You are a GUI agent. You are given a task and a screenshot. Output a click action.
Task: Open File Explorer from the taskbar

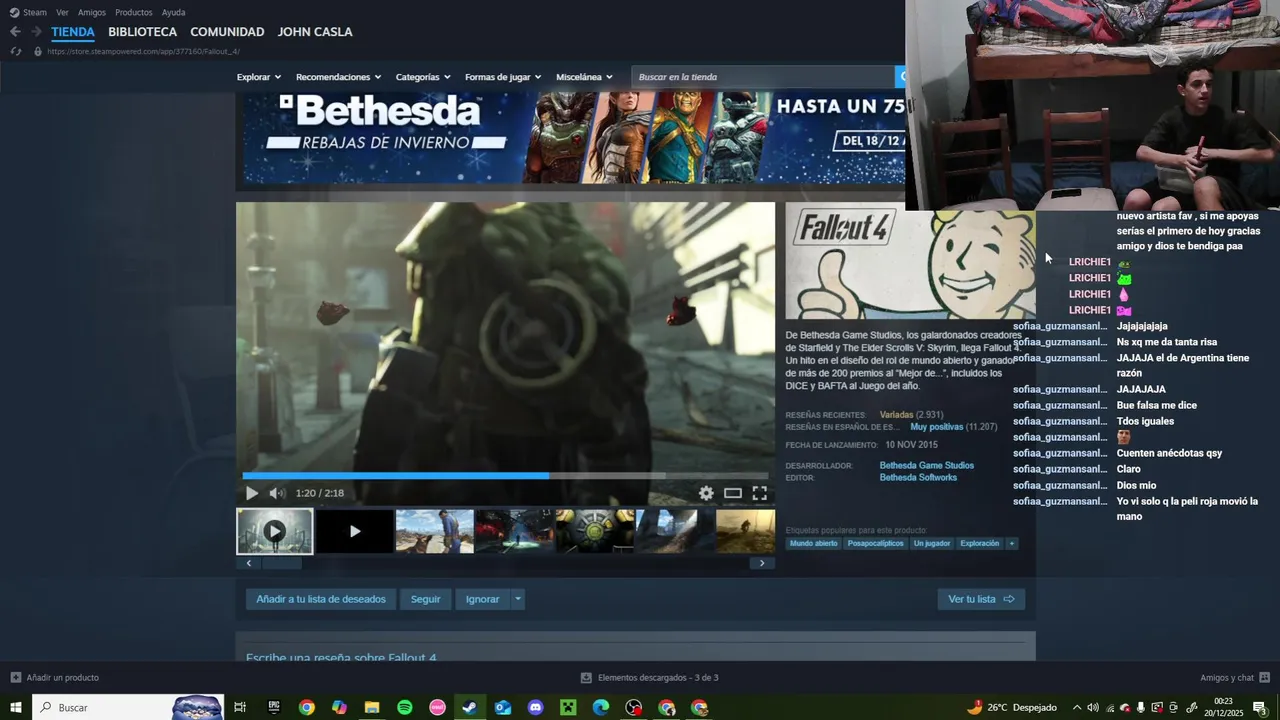coord(372,707)
